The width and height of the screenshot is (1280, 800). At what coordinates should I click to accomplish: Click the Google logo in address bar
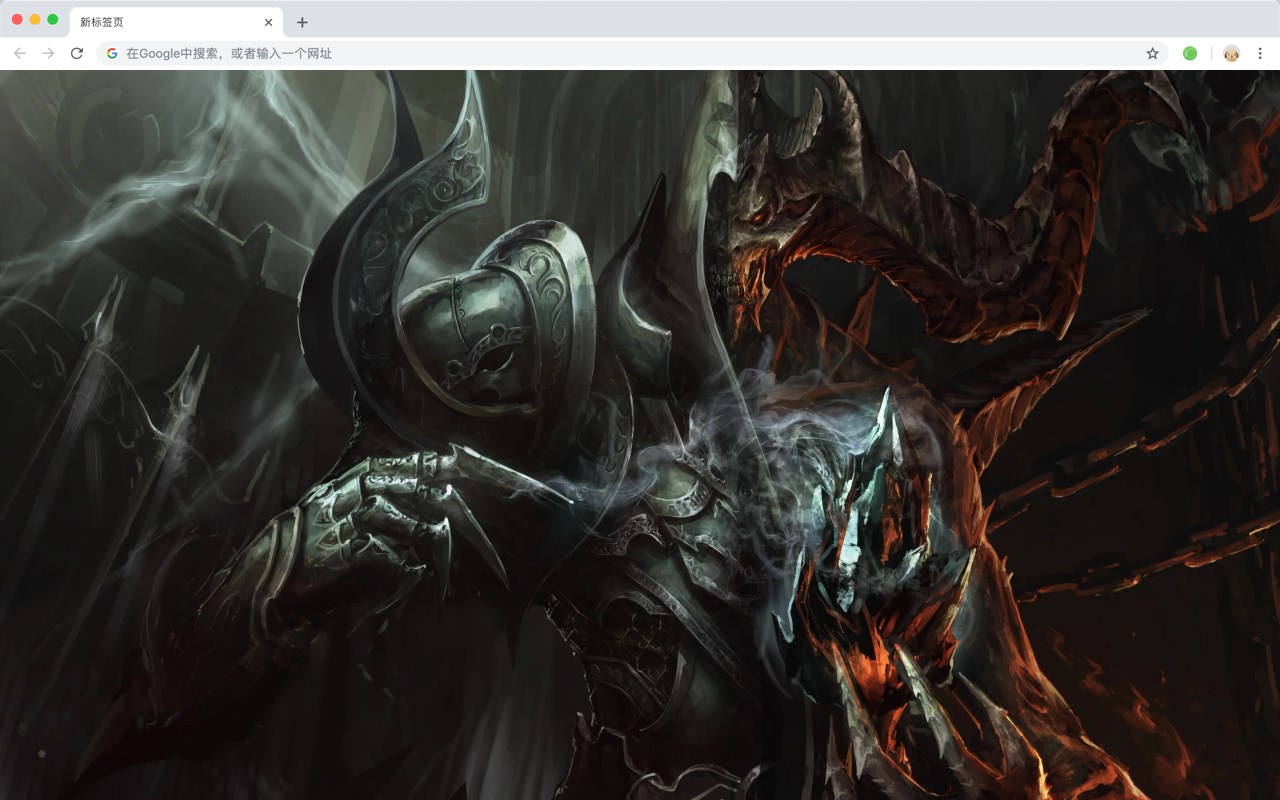tap(112, 53)
